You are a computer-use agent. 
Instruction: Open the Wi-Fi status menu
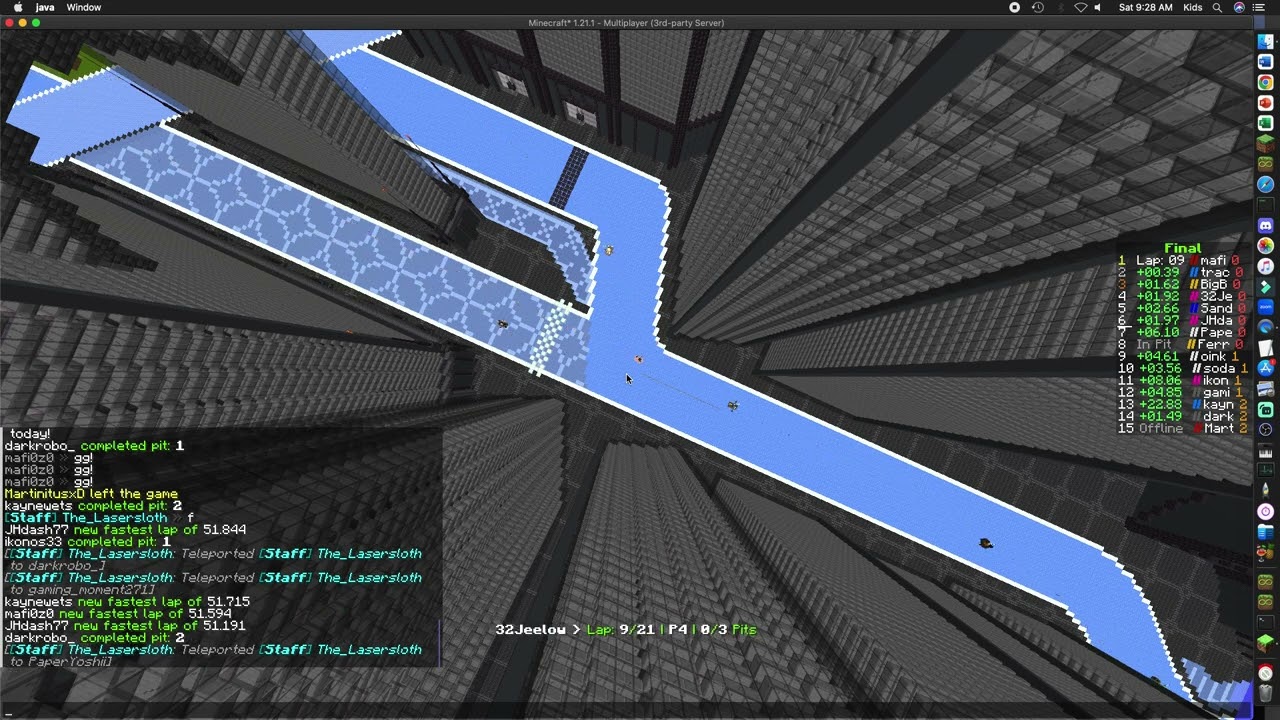pyautogui.click(x=1080, y=7)
